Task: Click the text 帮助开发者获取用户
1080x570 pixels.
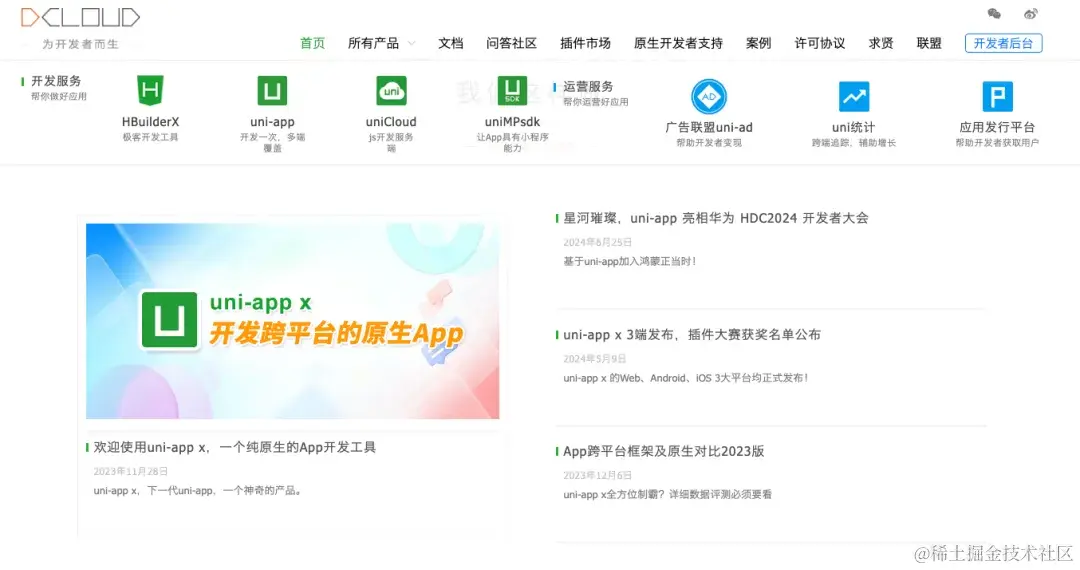Action: pyautogui.click(x=997, y=143)
